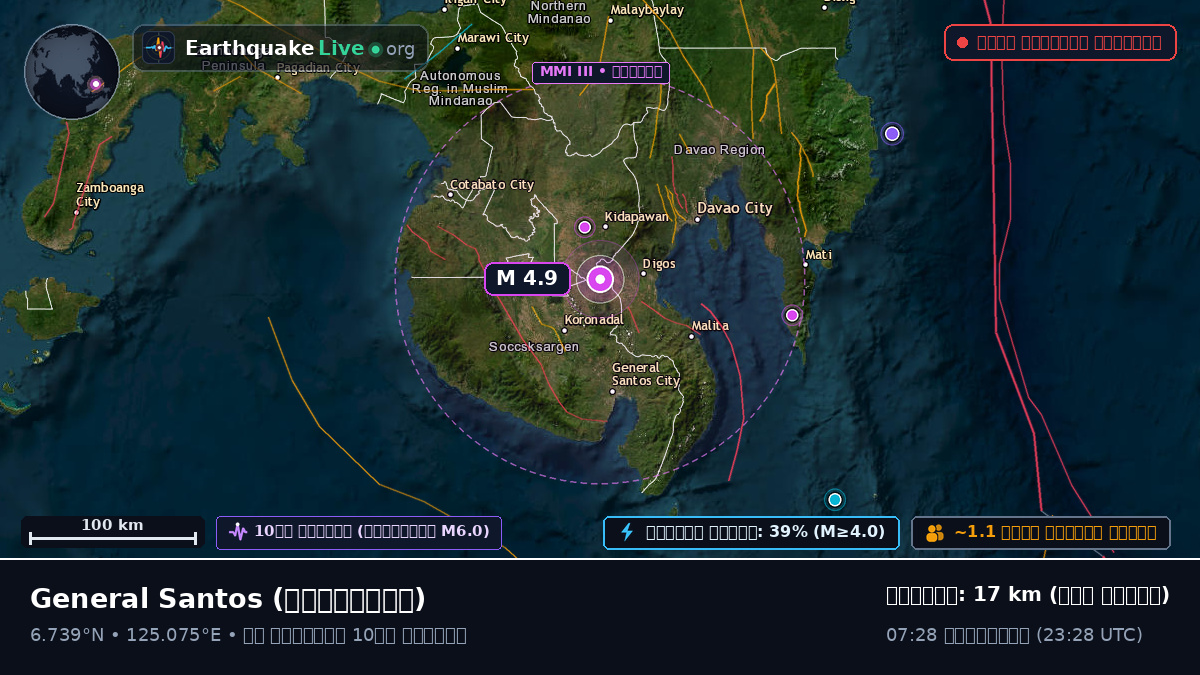This screenshot has width=1200, height=675.
Task: Click the 17 km depth readout
Action: 1028,595
